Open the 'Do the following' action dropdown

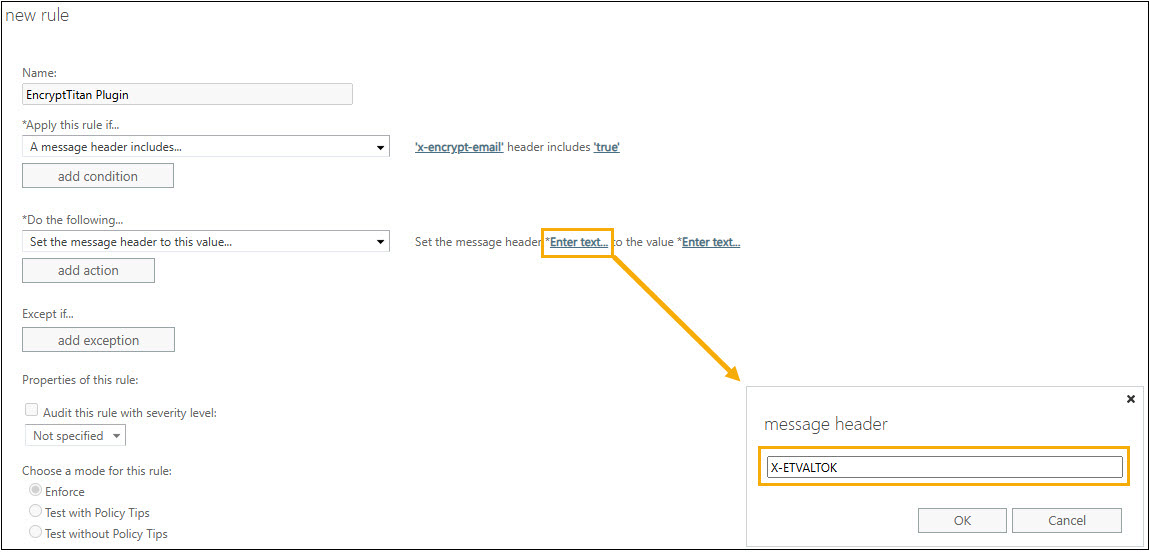206,241
